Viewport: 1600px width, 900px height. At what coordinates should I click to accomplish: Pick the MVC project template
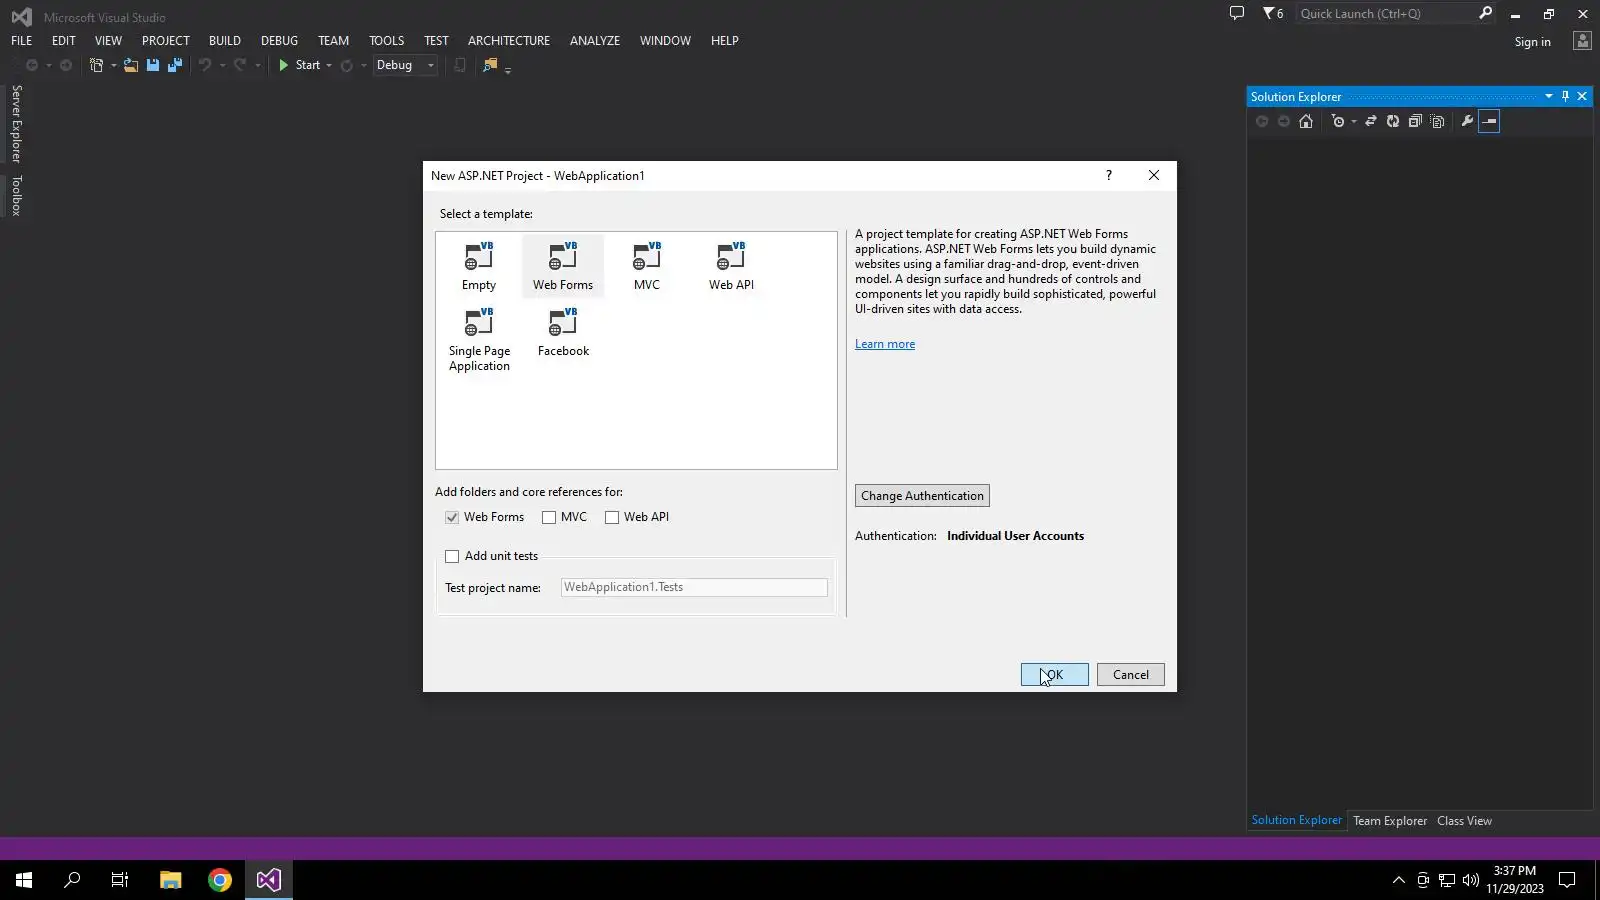[x=647, y=266]
